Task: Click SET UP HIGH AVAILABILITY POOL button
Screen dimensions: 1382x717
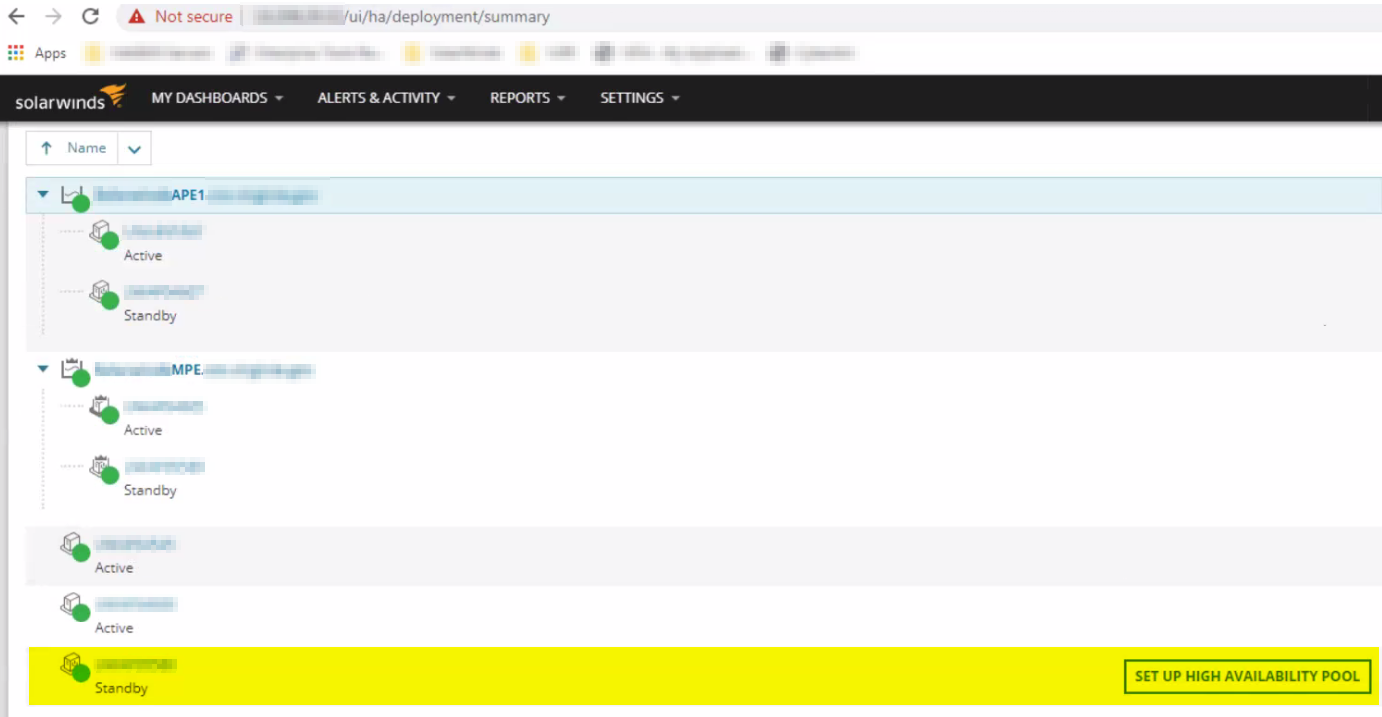Action: point(1245,675)
